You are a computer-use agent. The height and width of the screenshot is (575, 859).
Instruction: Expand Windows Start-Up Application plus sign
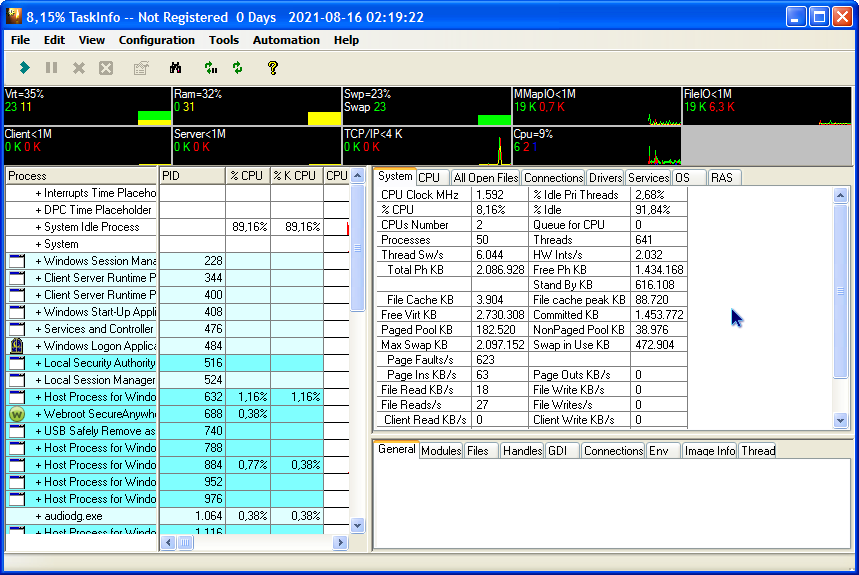click(38, 312)
